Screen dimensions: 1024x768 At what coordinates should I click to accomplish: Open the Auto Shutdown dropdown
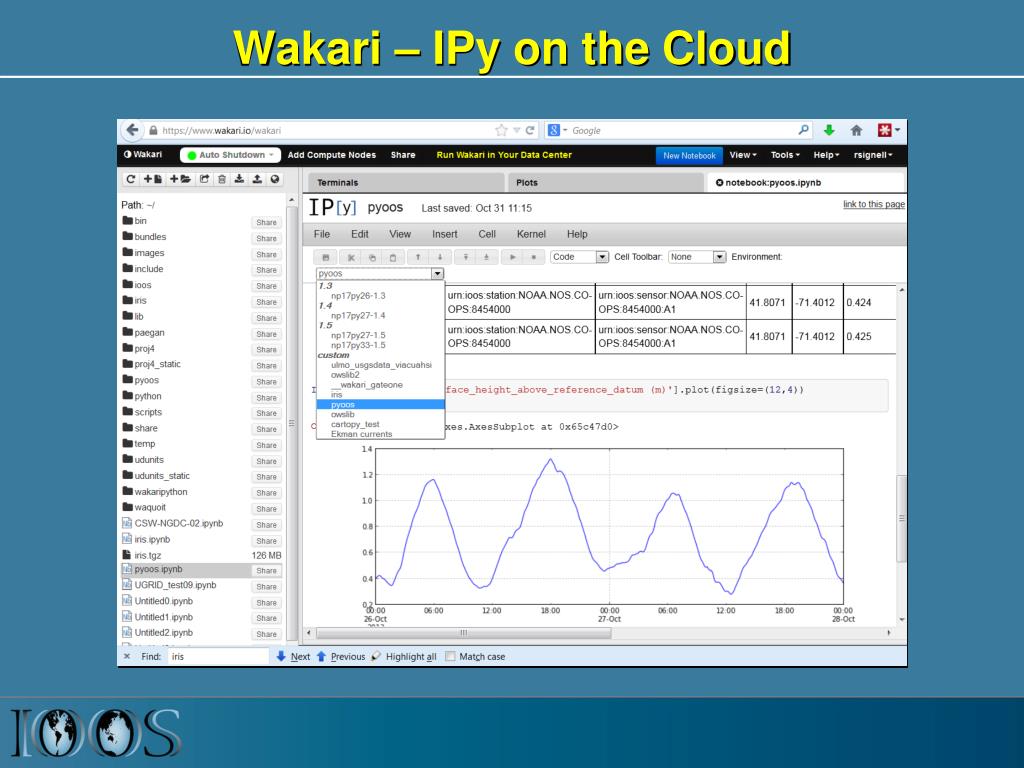[x=231, y=155]
